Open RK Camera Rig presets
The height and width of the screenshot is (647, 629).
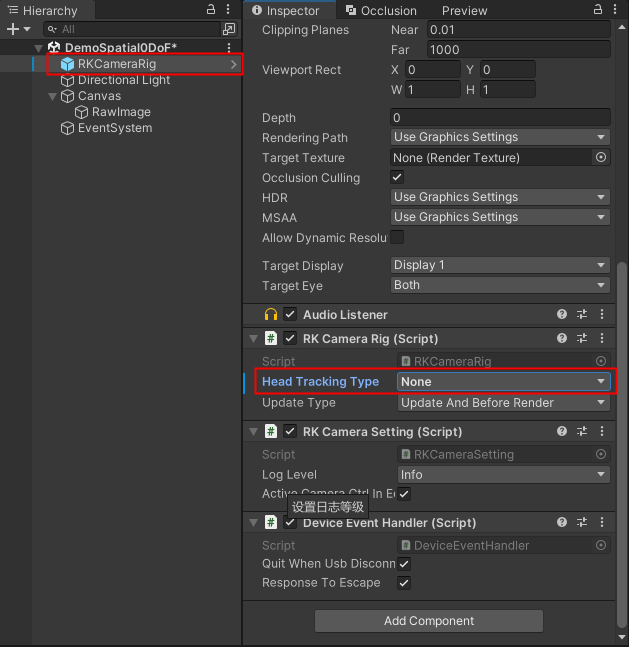[x=582, y=338]
